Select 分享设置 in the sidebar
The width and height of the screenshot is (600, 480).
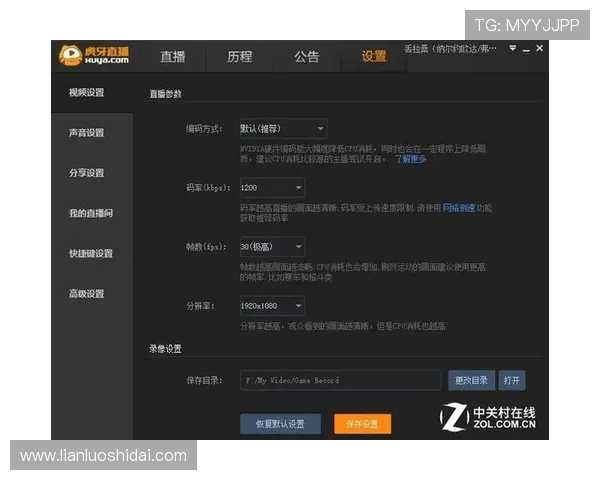coord(86,173)
